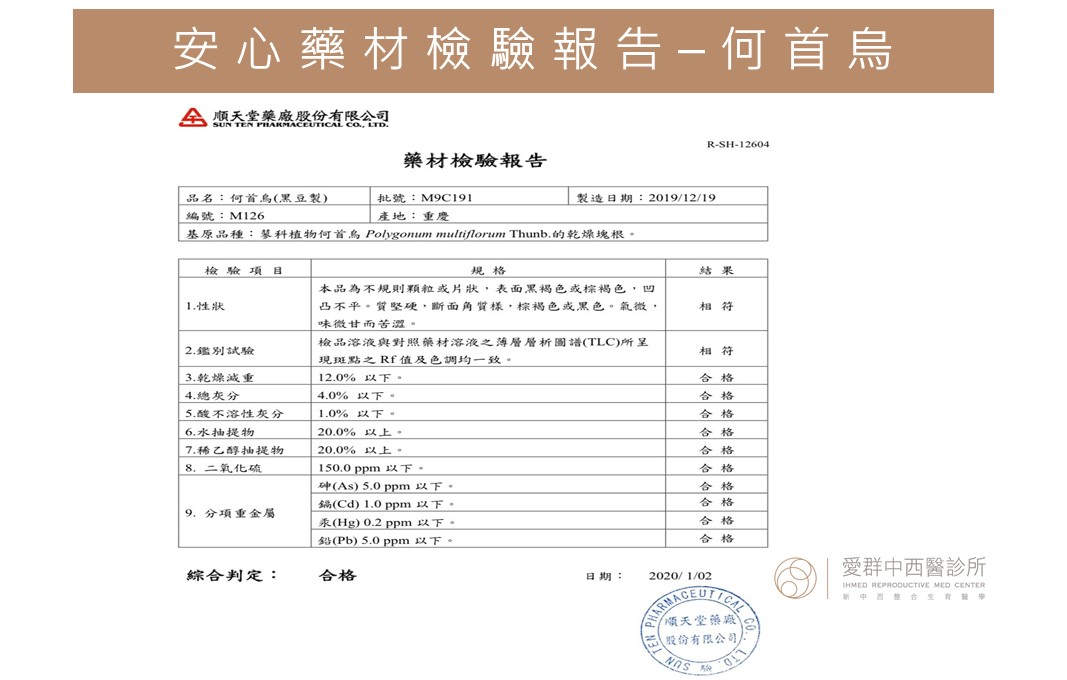Click the Polygonum multiflorum species row
Screen dimensions: 1067x680
coord(472,233)
